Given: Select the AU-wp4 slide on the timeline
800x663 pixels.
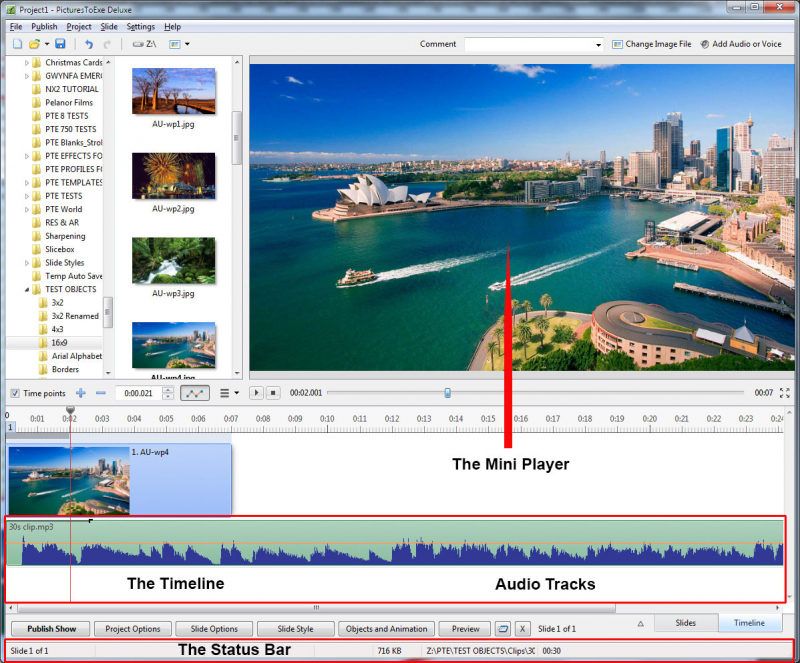Looking at the screenshot, I should [119, 479].
